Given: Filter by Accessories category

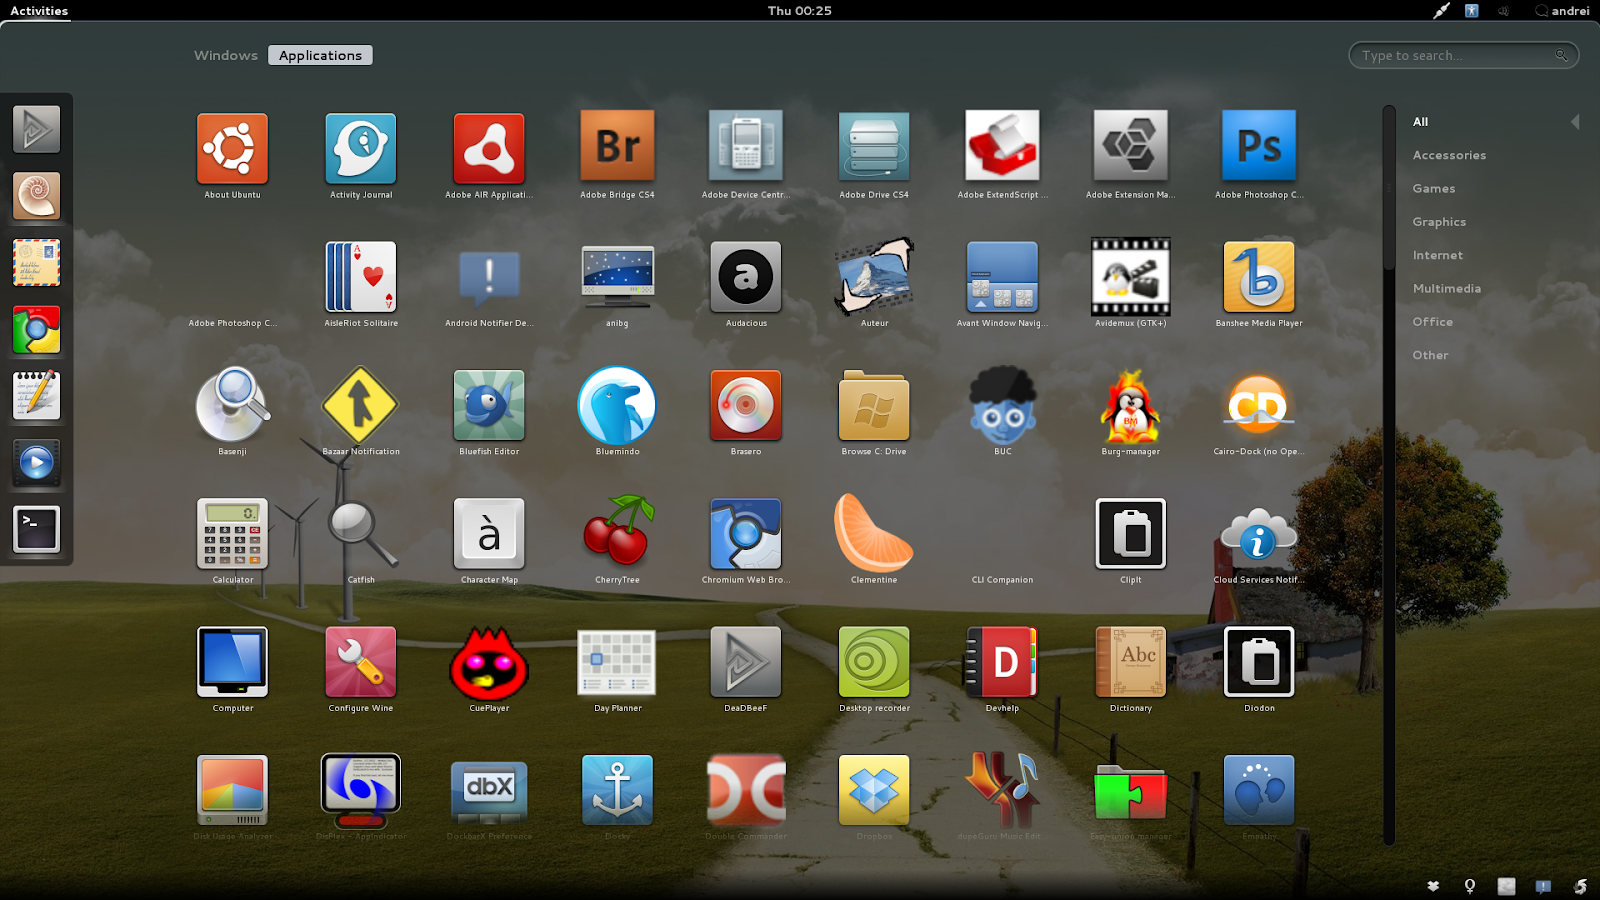Looking at the screenshot, I should [1449, 155].
